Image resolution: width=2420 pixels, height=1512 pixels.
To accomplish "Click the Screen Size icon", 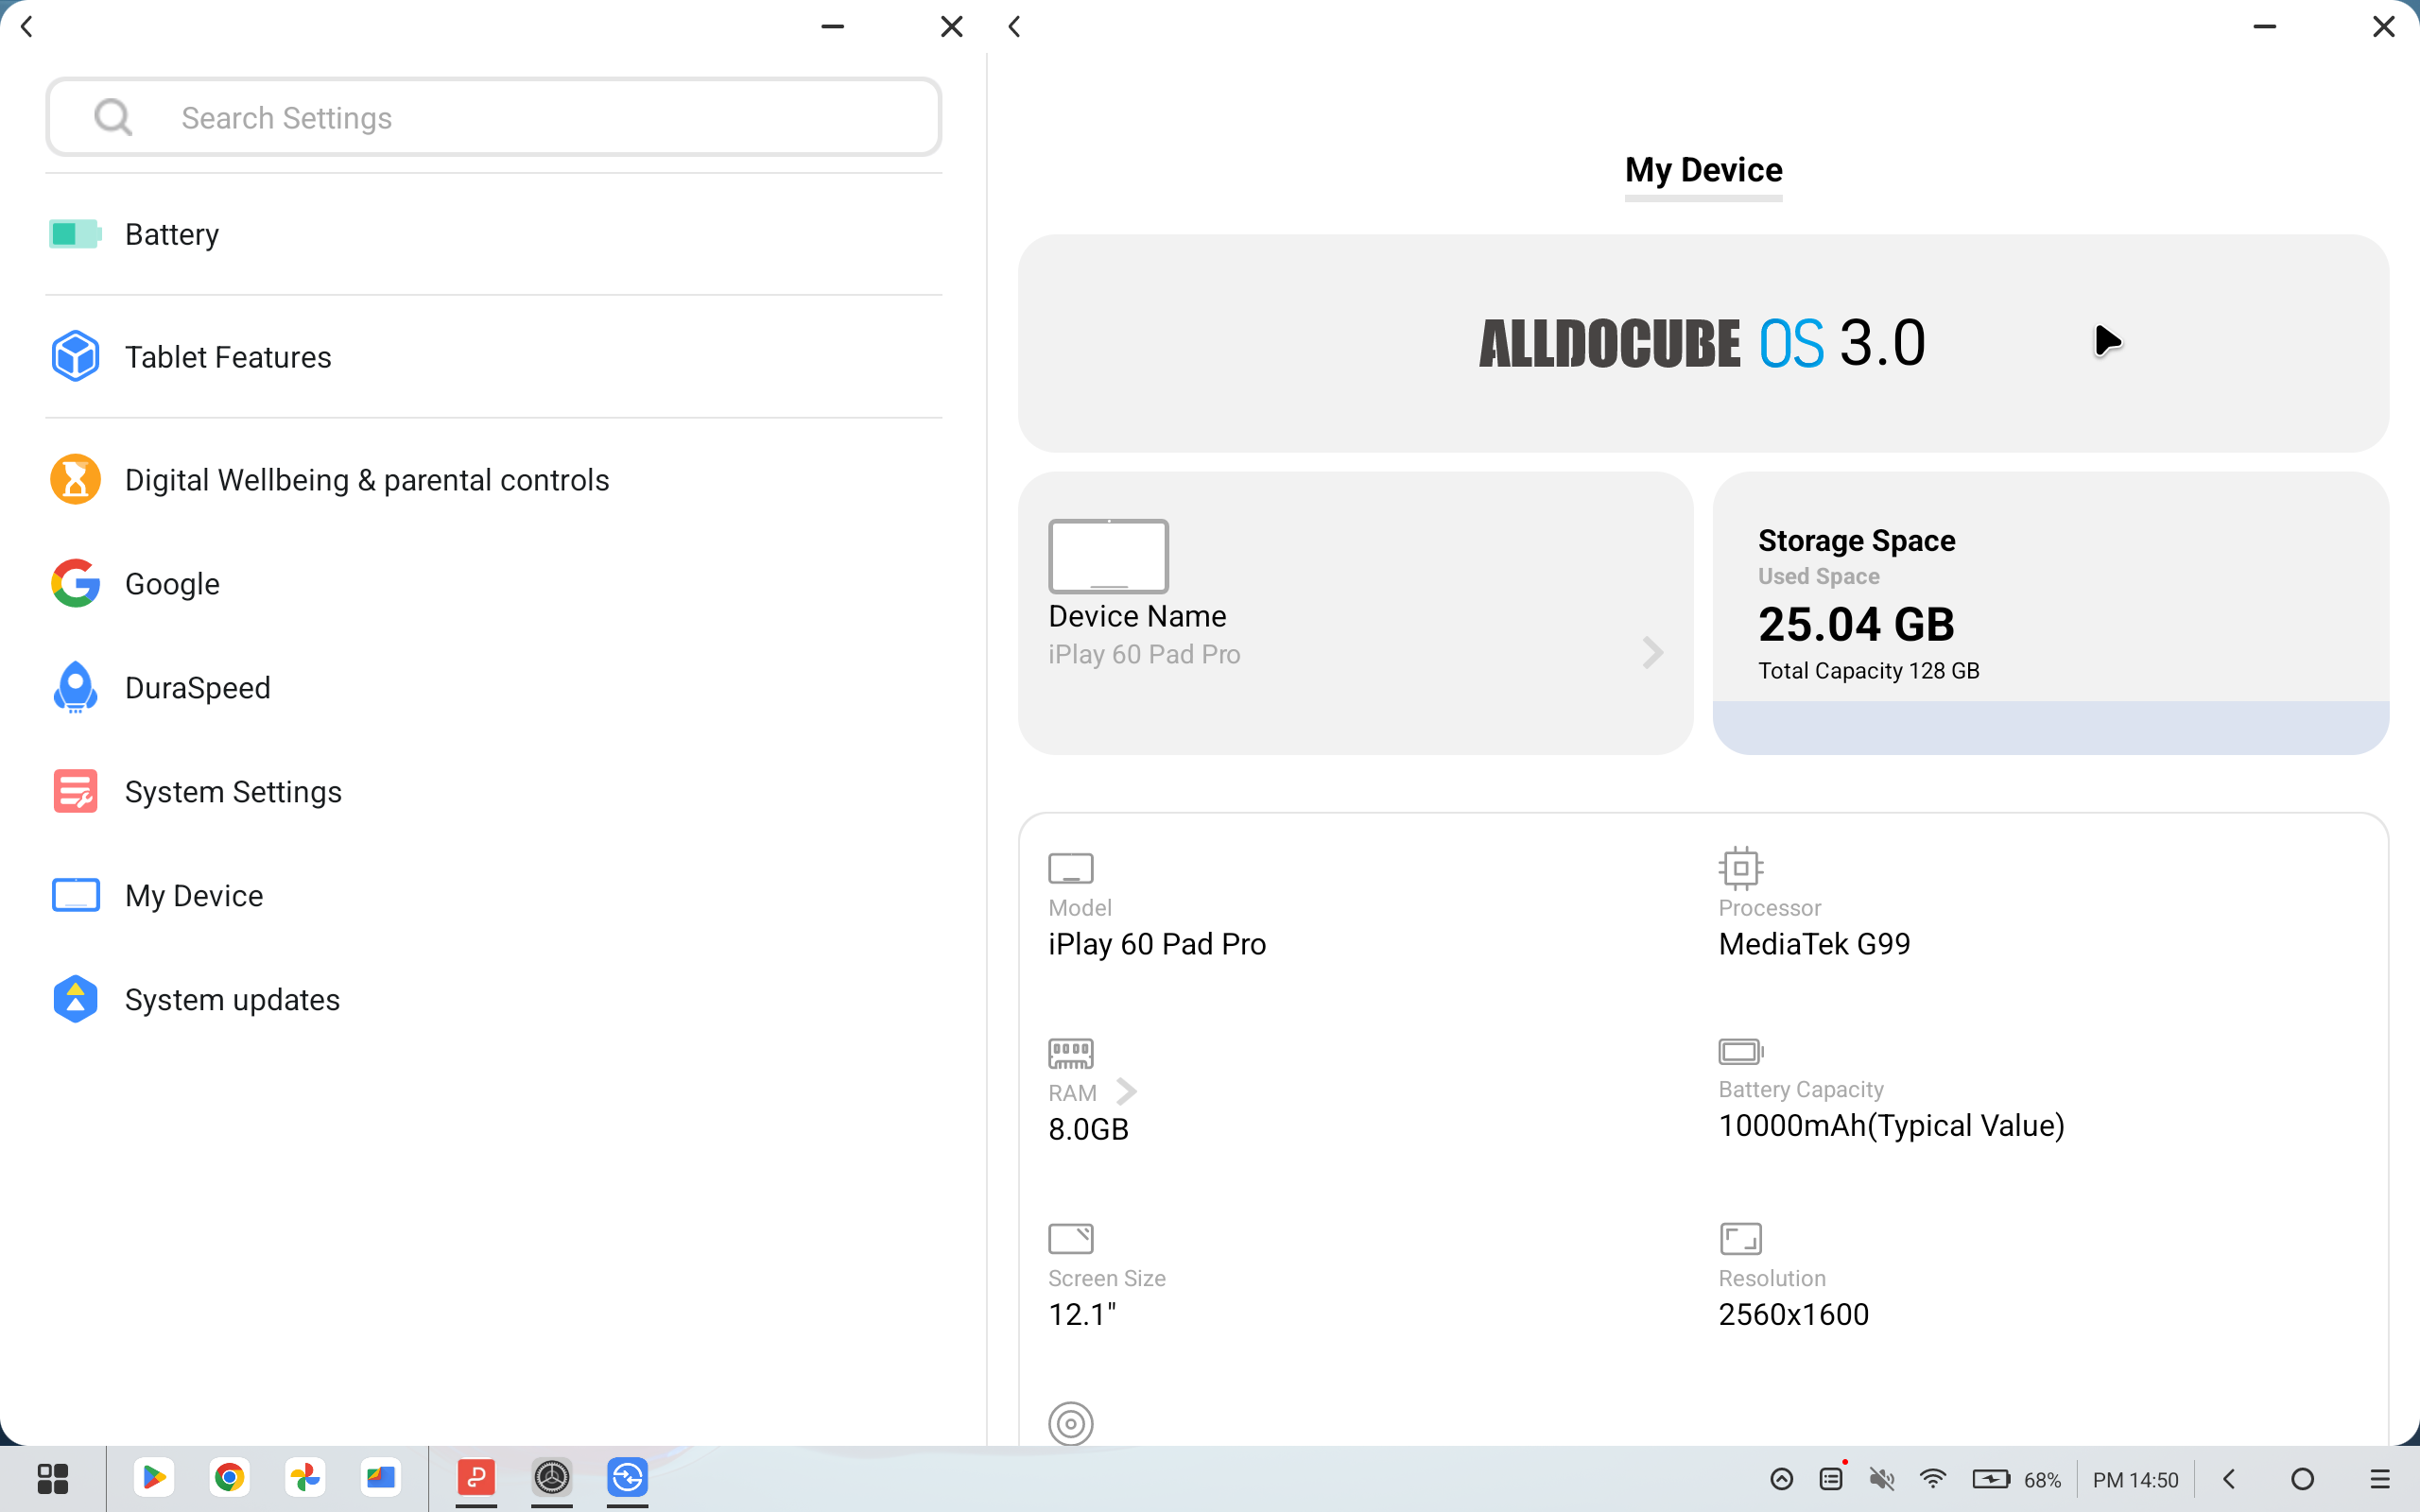I will pyautogui.click(x=1070, y=1238).
